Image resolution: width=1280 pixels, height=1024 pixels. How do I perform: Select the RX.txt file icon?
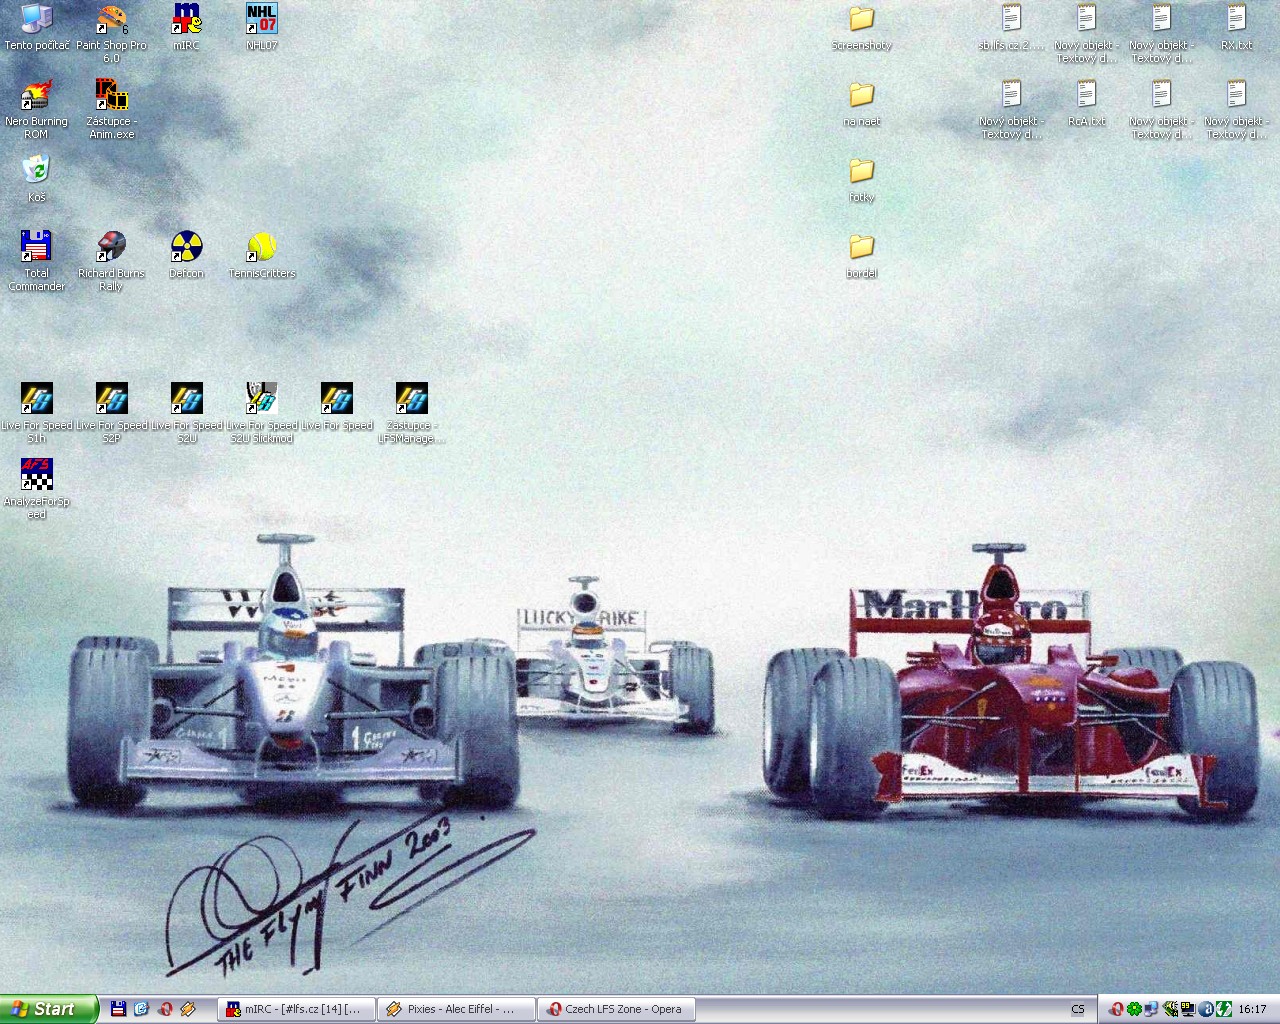(x=1237, y=27)
